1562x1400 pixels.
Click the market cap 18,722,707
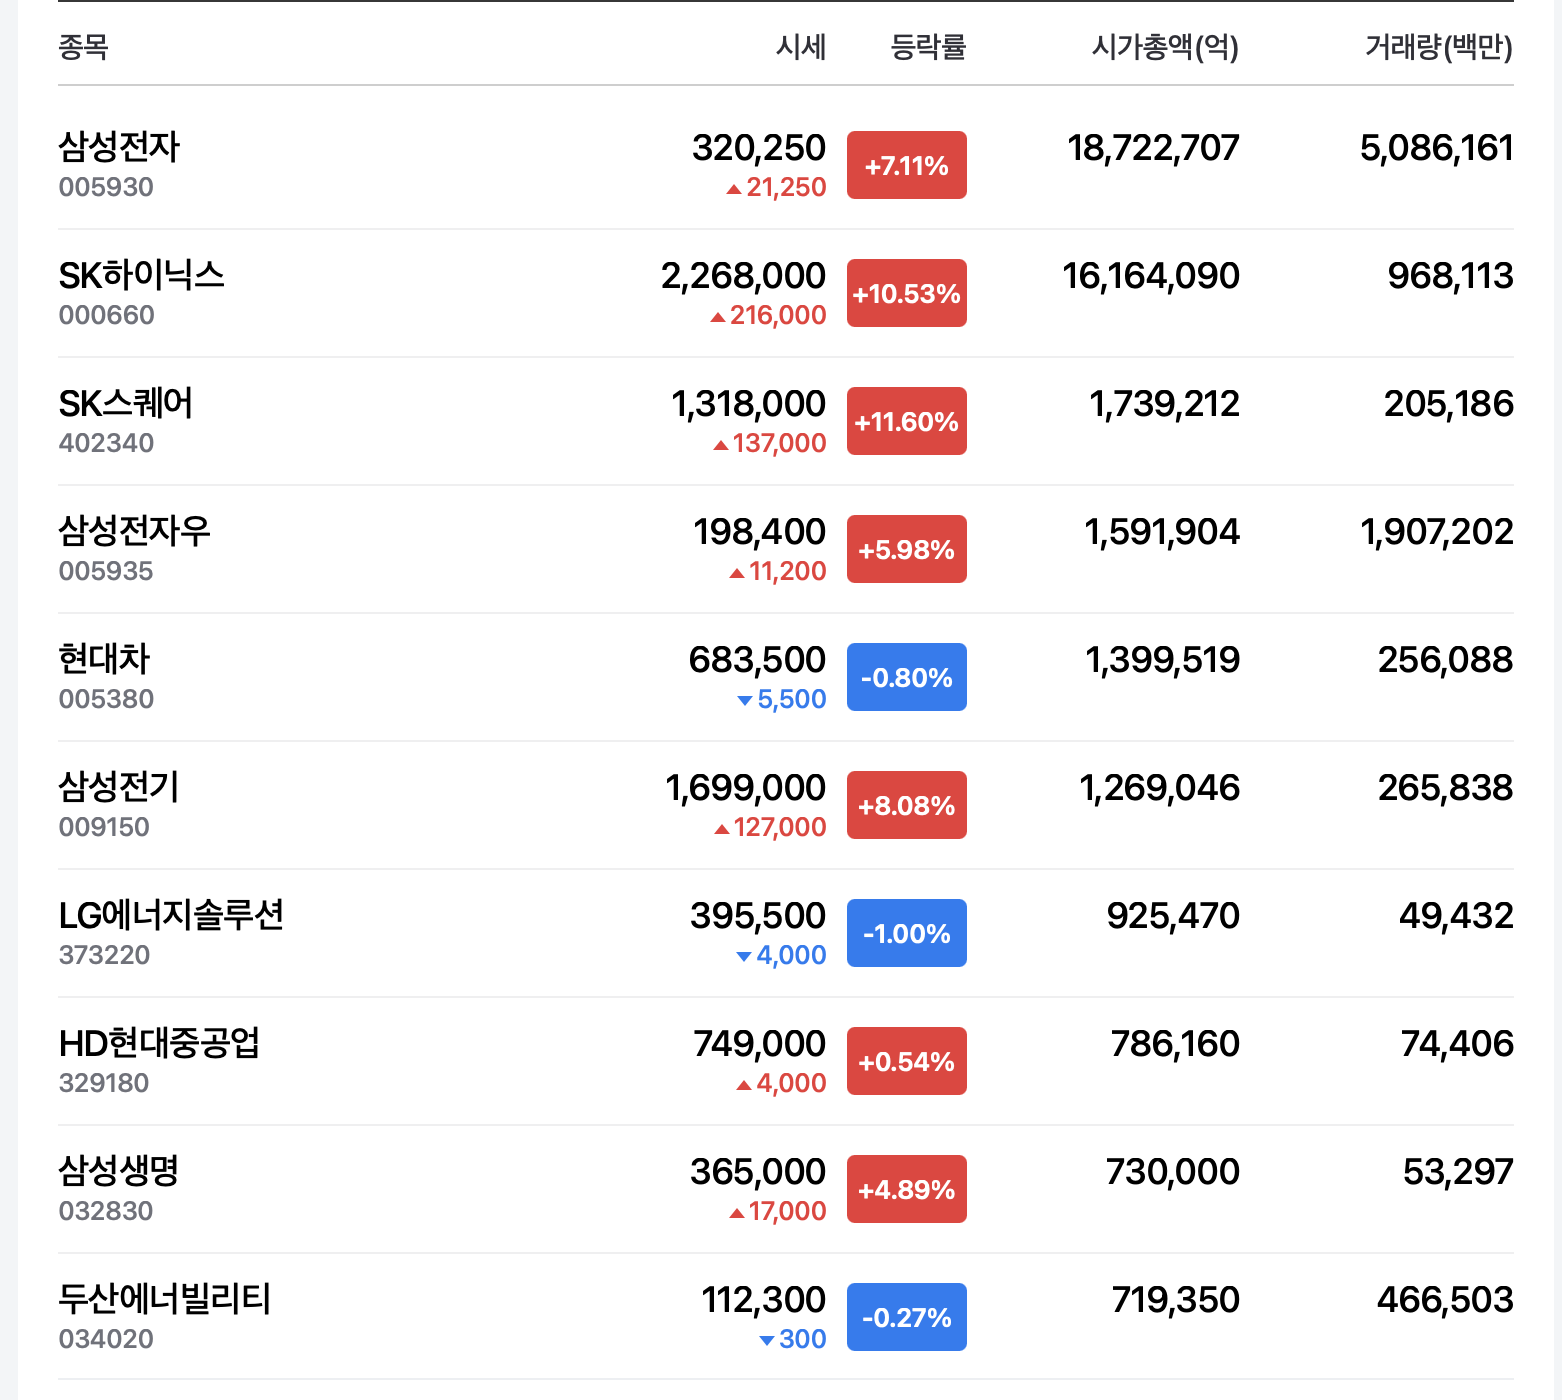pyautogui.click(x=1153, y=148)
